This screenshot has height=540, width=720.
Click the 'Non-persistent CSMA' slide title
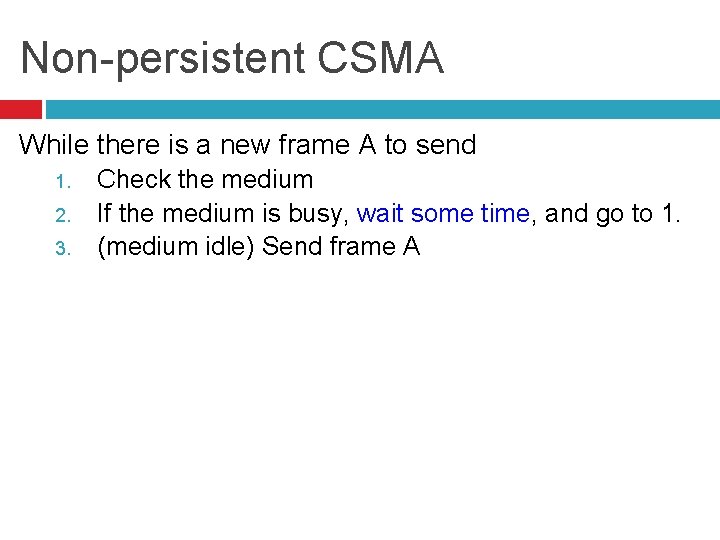click(x=232, y=58)
